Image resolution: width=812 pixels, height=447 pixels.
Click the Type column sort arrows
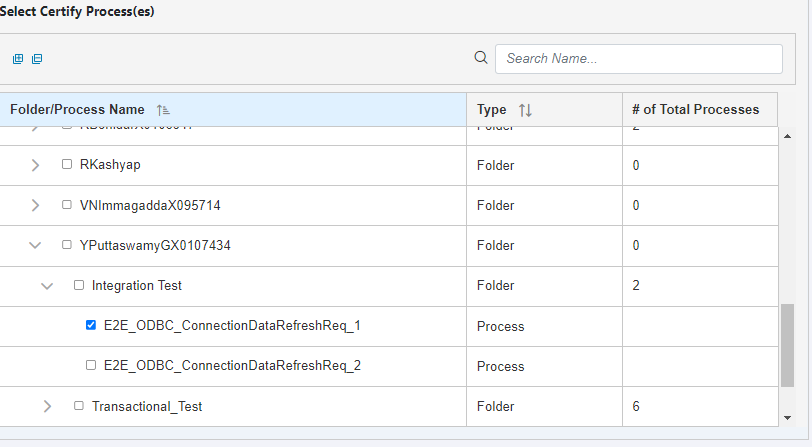coord(525,110)
